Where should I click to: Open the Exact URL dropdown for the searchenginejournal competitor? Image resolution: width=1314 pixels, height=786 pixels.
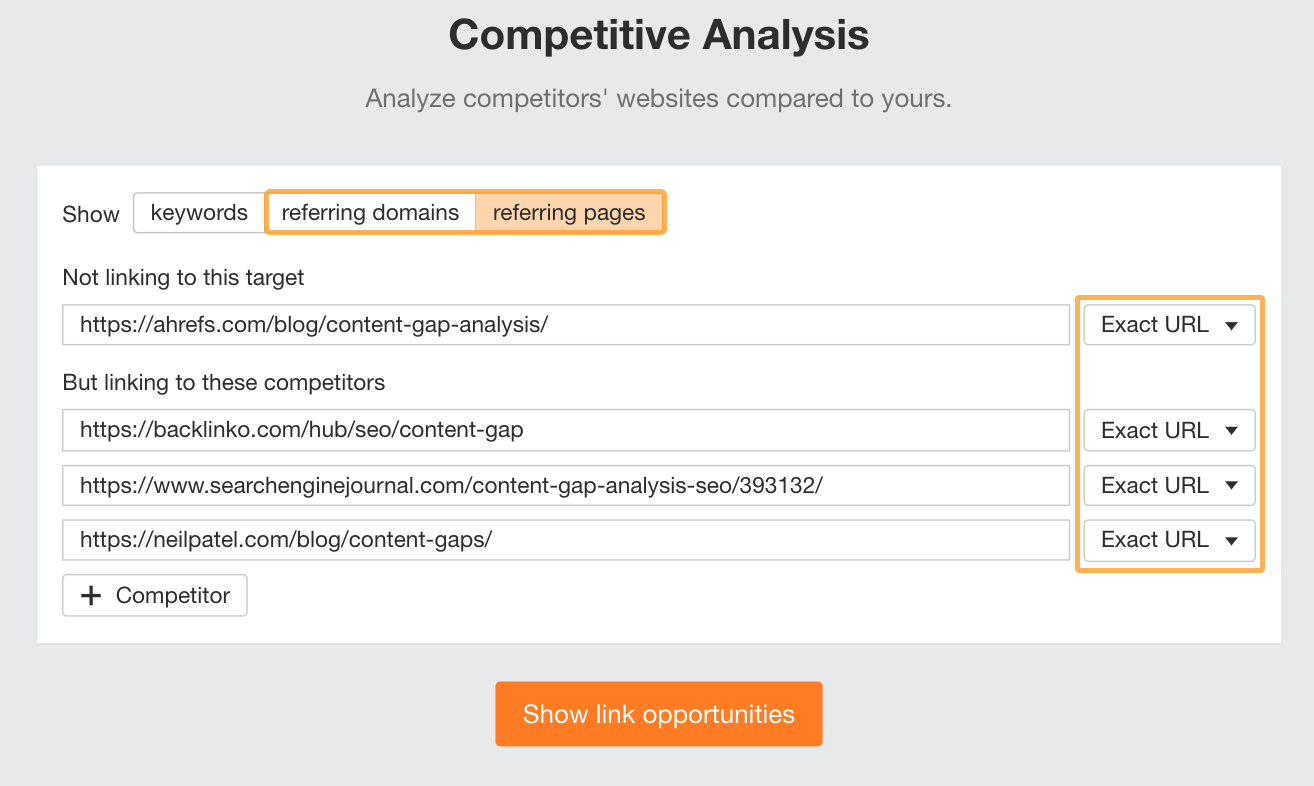click(x=1169, y=485)
